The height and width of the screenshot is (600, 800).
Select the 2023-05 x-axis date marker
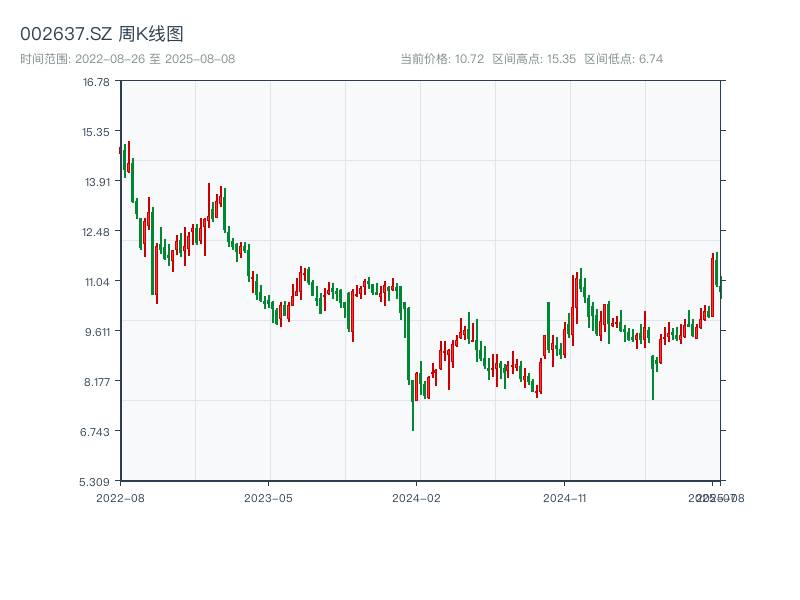268,497
